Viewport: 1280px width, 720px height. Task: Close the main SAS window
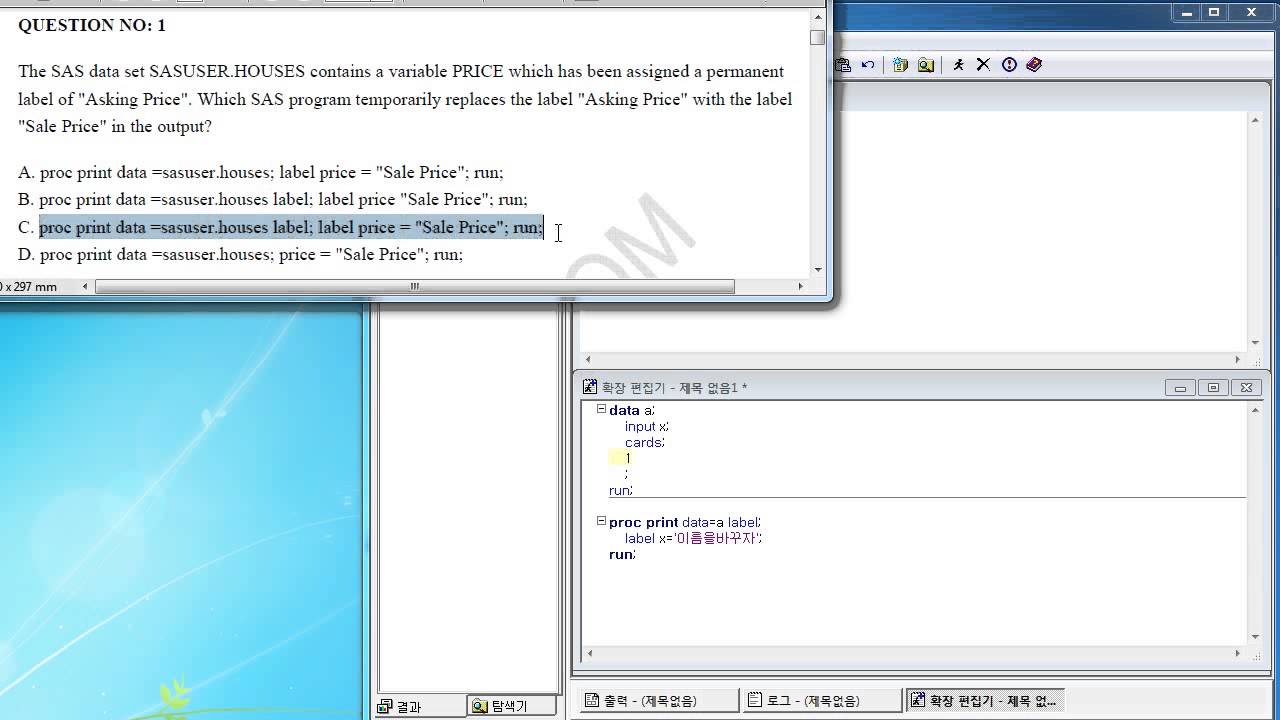tap(1252, 12)
